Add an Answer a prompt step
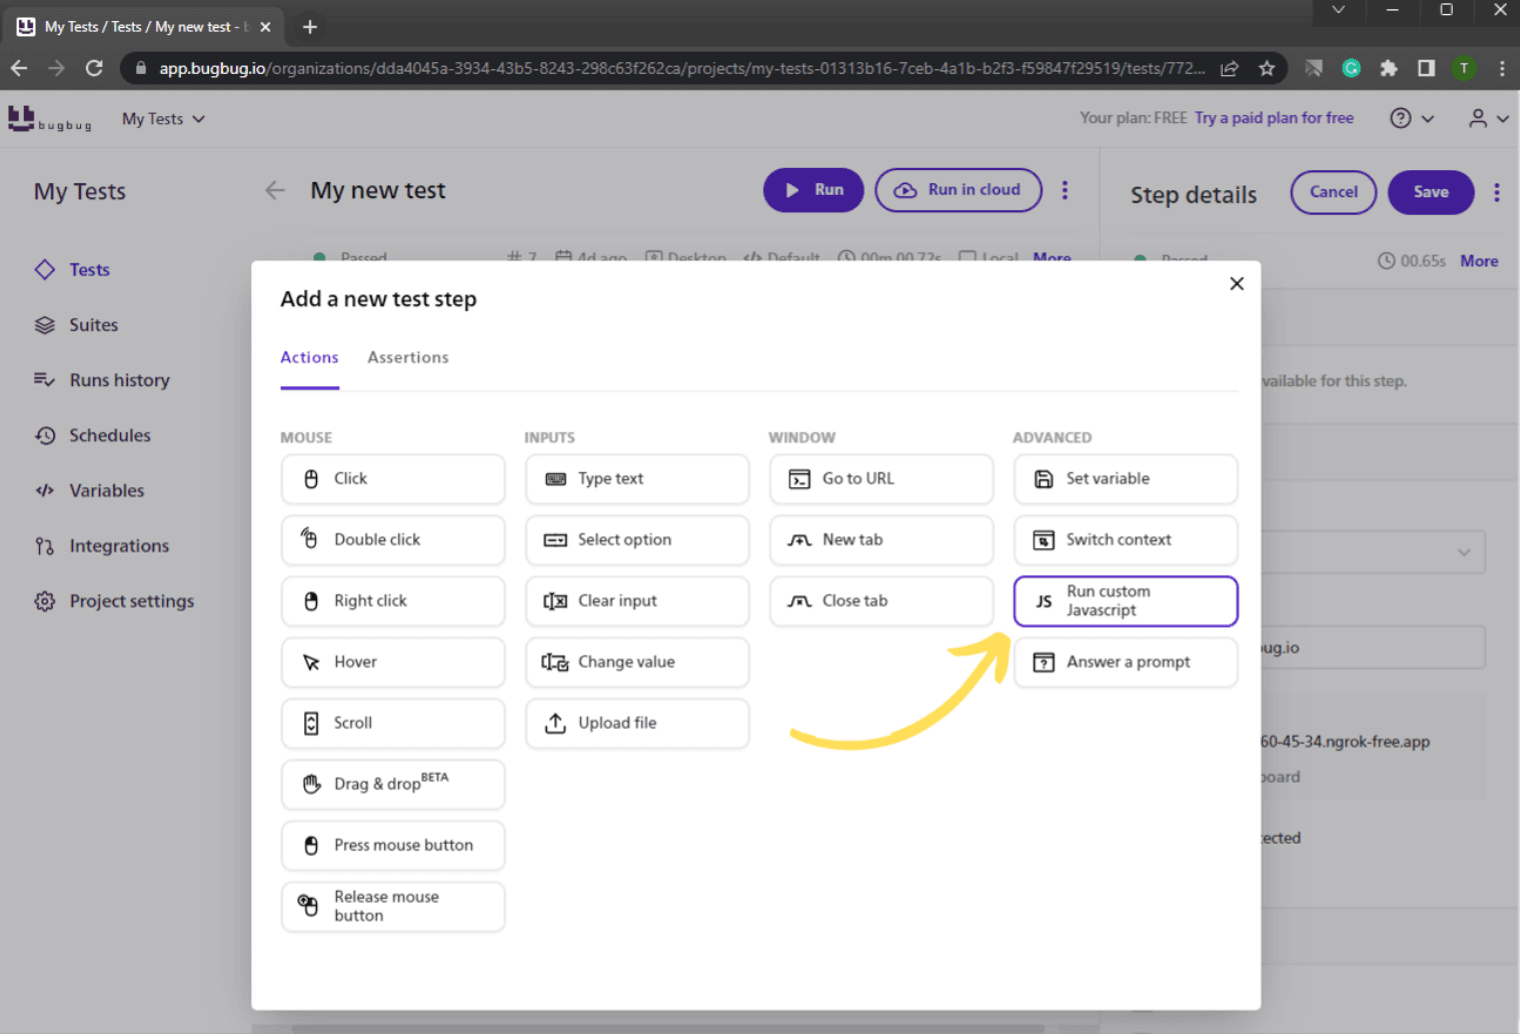The image size is (1520, 1034). [1125, 662]
